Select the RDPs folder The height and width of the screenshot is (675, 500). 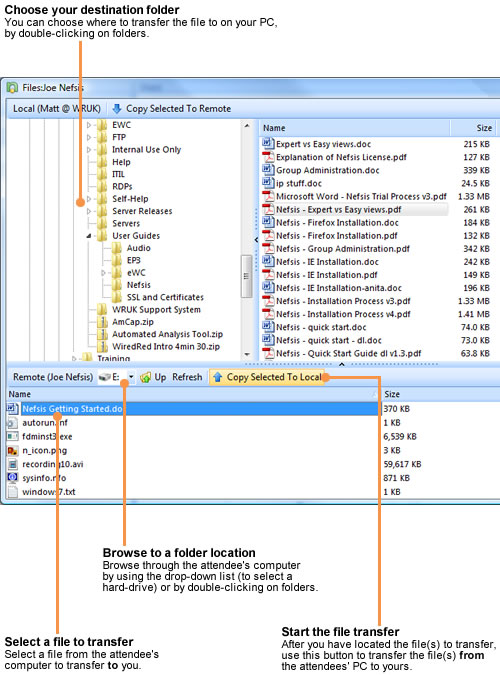coord(122,187)
